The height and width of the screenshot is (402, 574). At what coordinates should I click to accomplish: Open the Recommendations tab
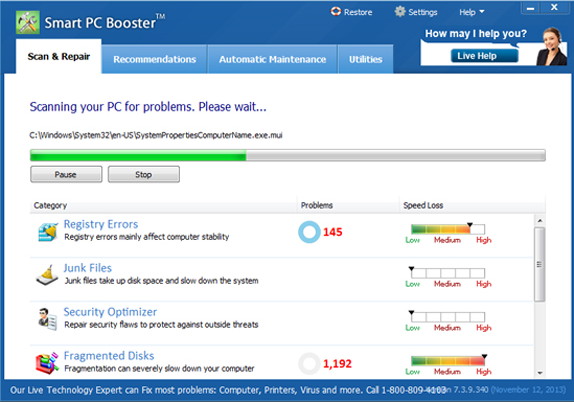(154, 59)
